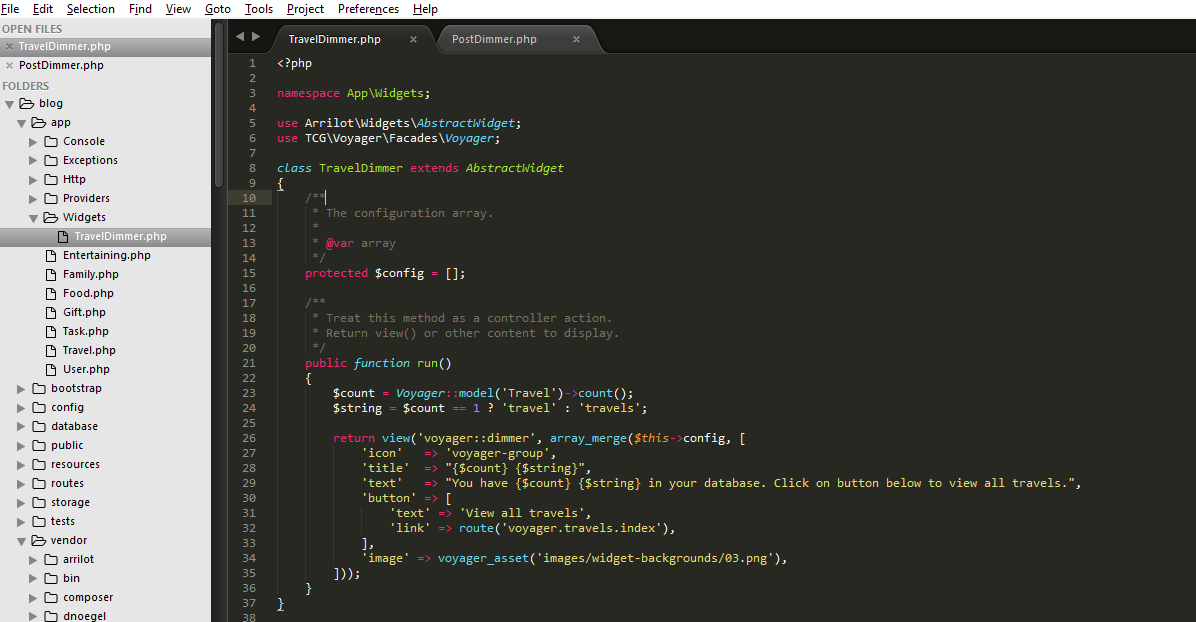
Task: Collapse the vendor folder
Action: pyautogui.click(x=21, y=541)
